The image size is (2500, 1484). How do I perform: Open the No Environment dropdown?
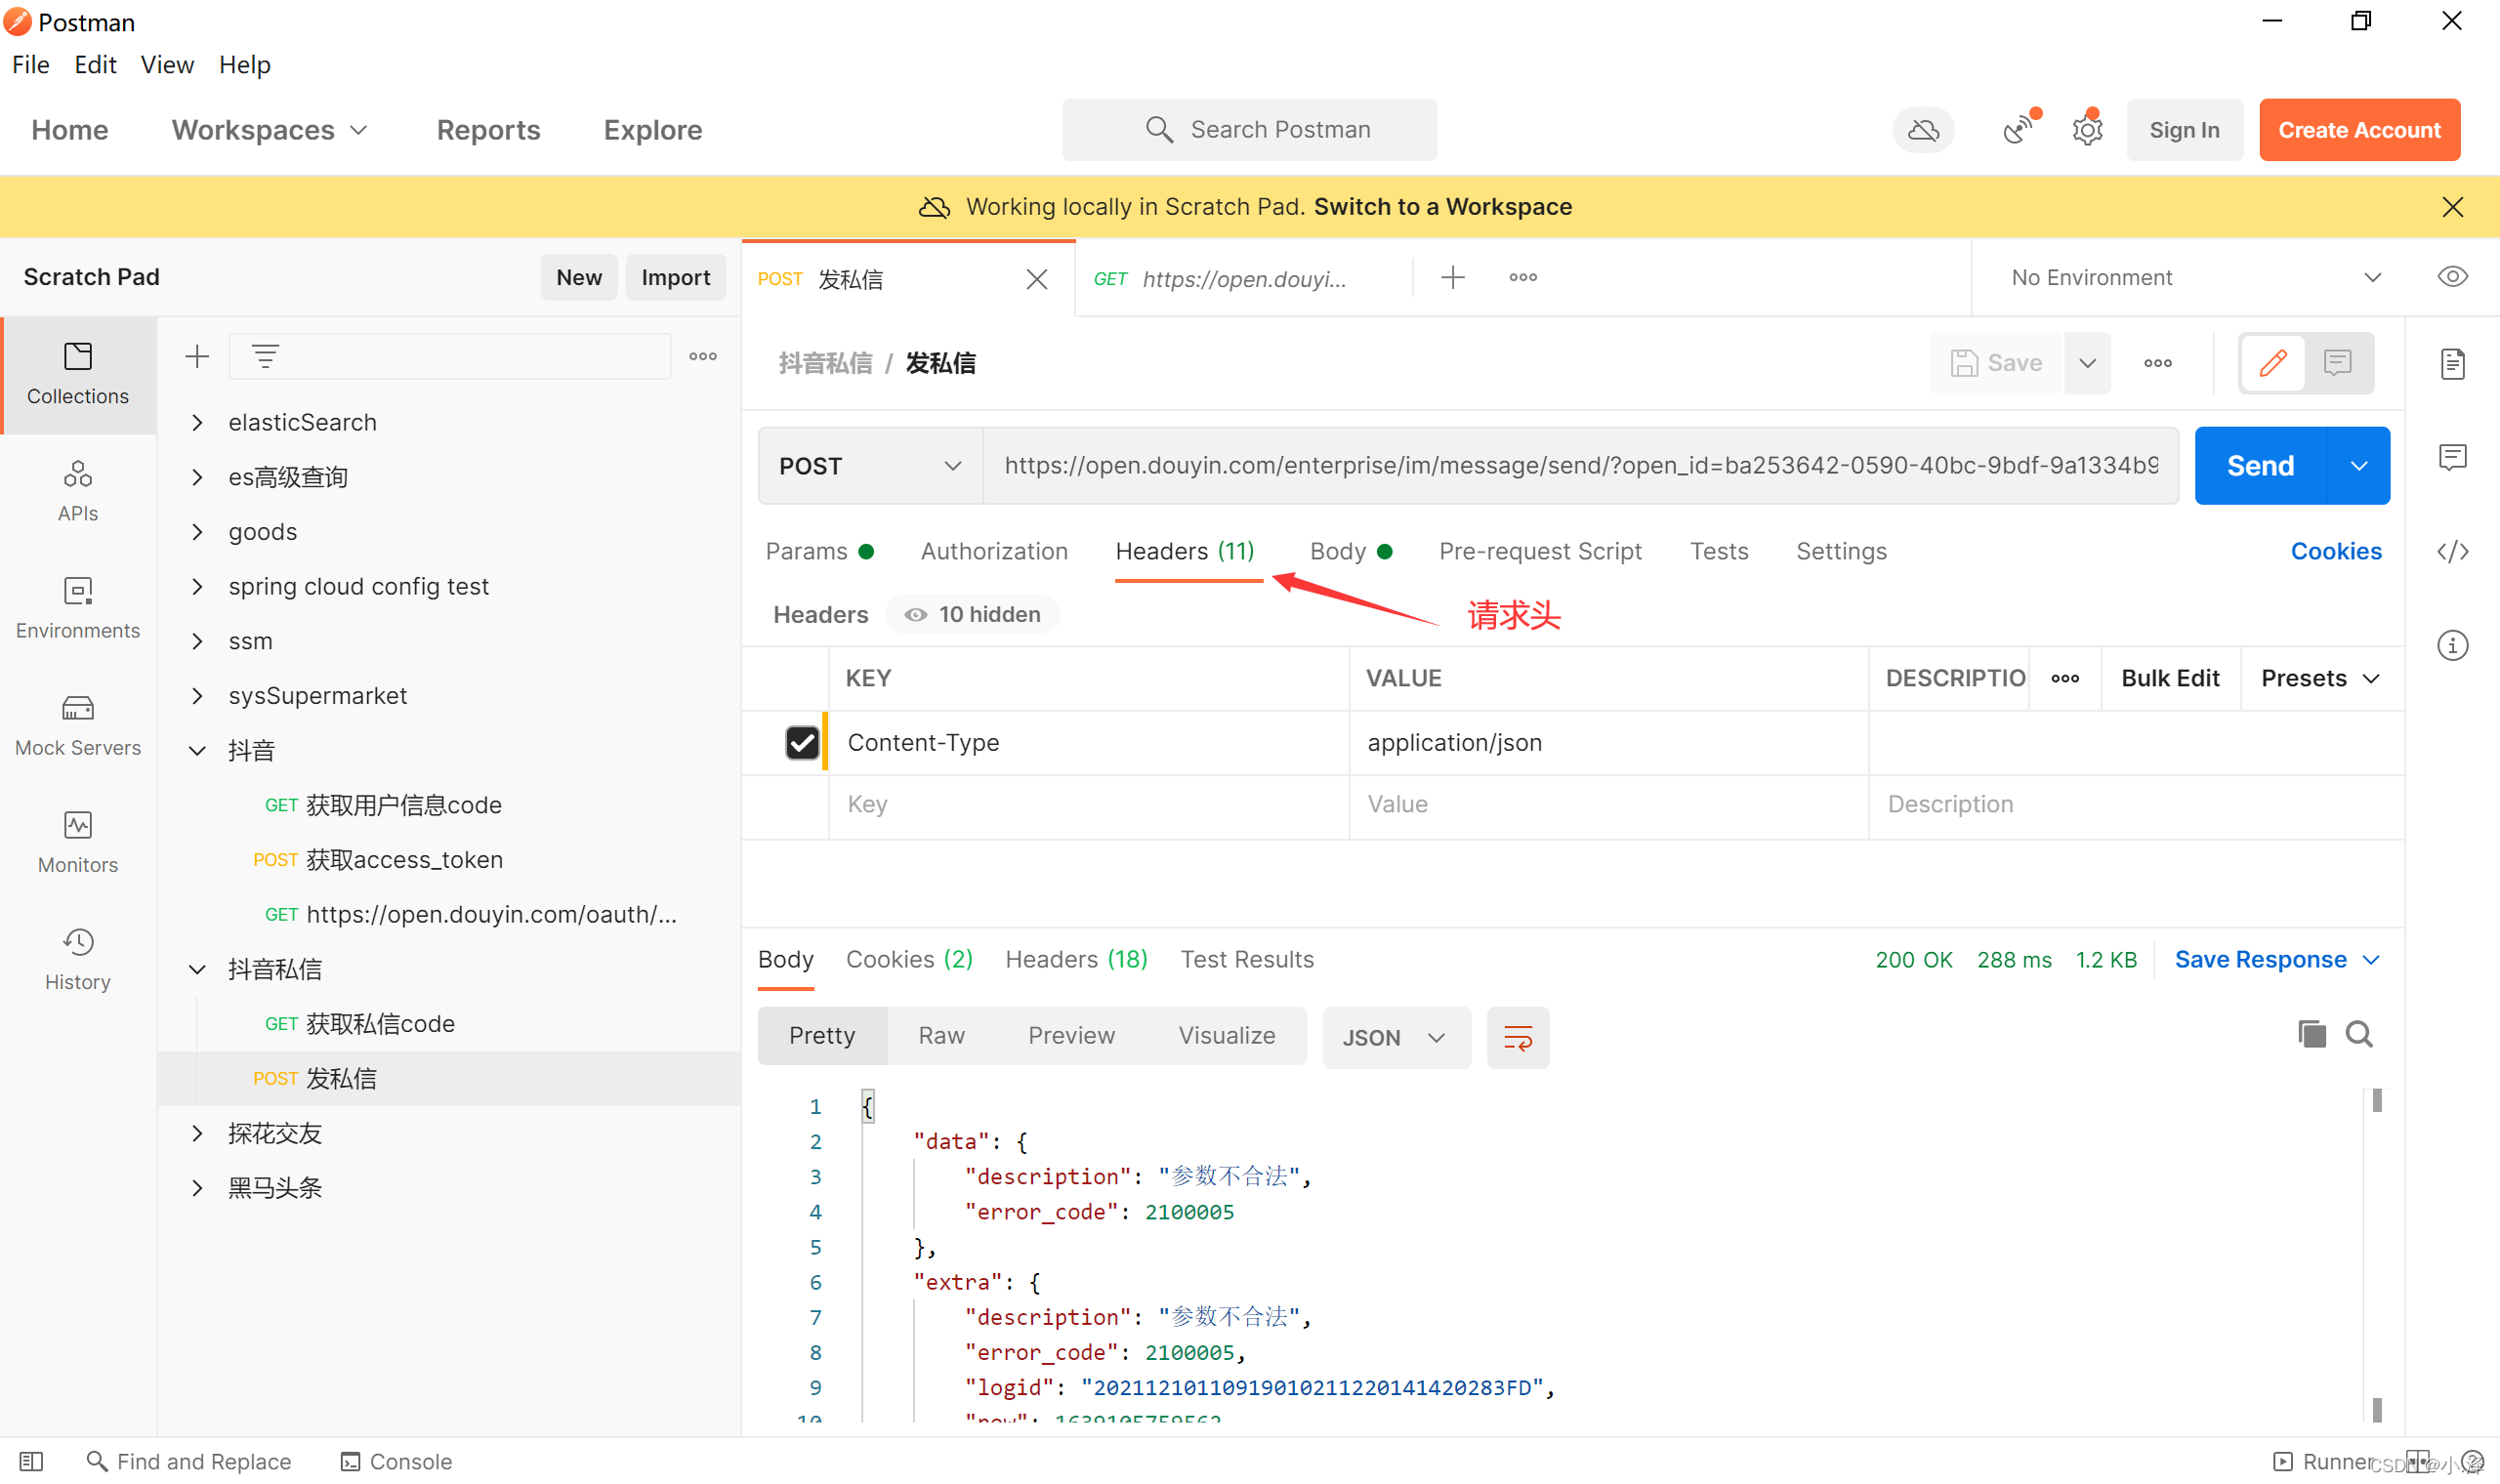2195,277
